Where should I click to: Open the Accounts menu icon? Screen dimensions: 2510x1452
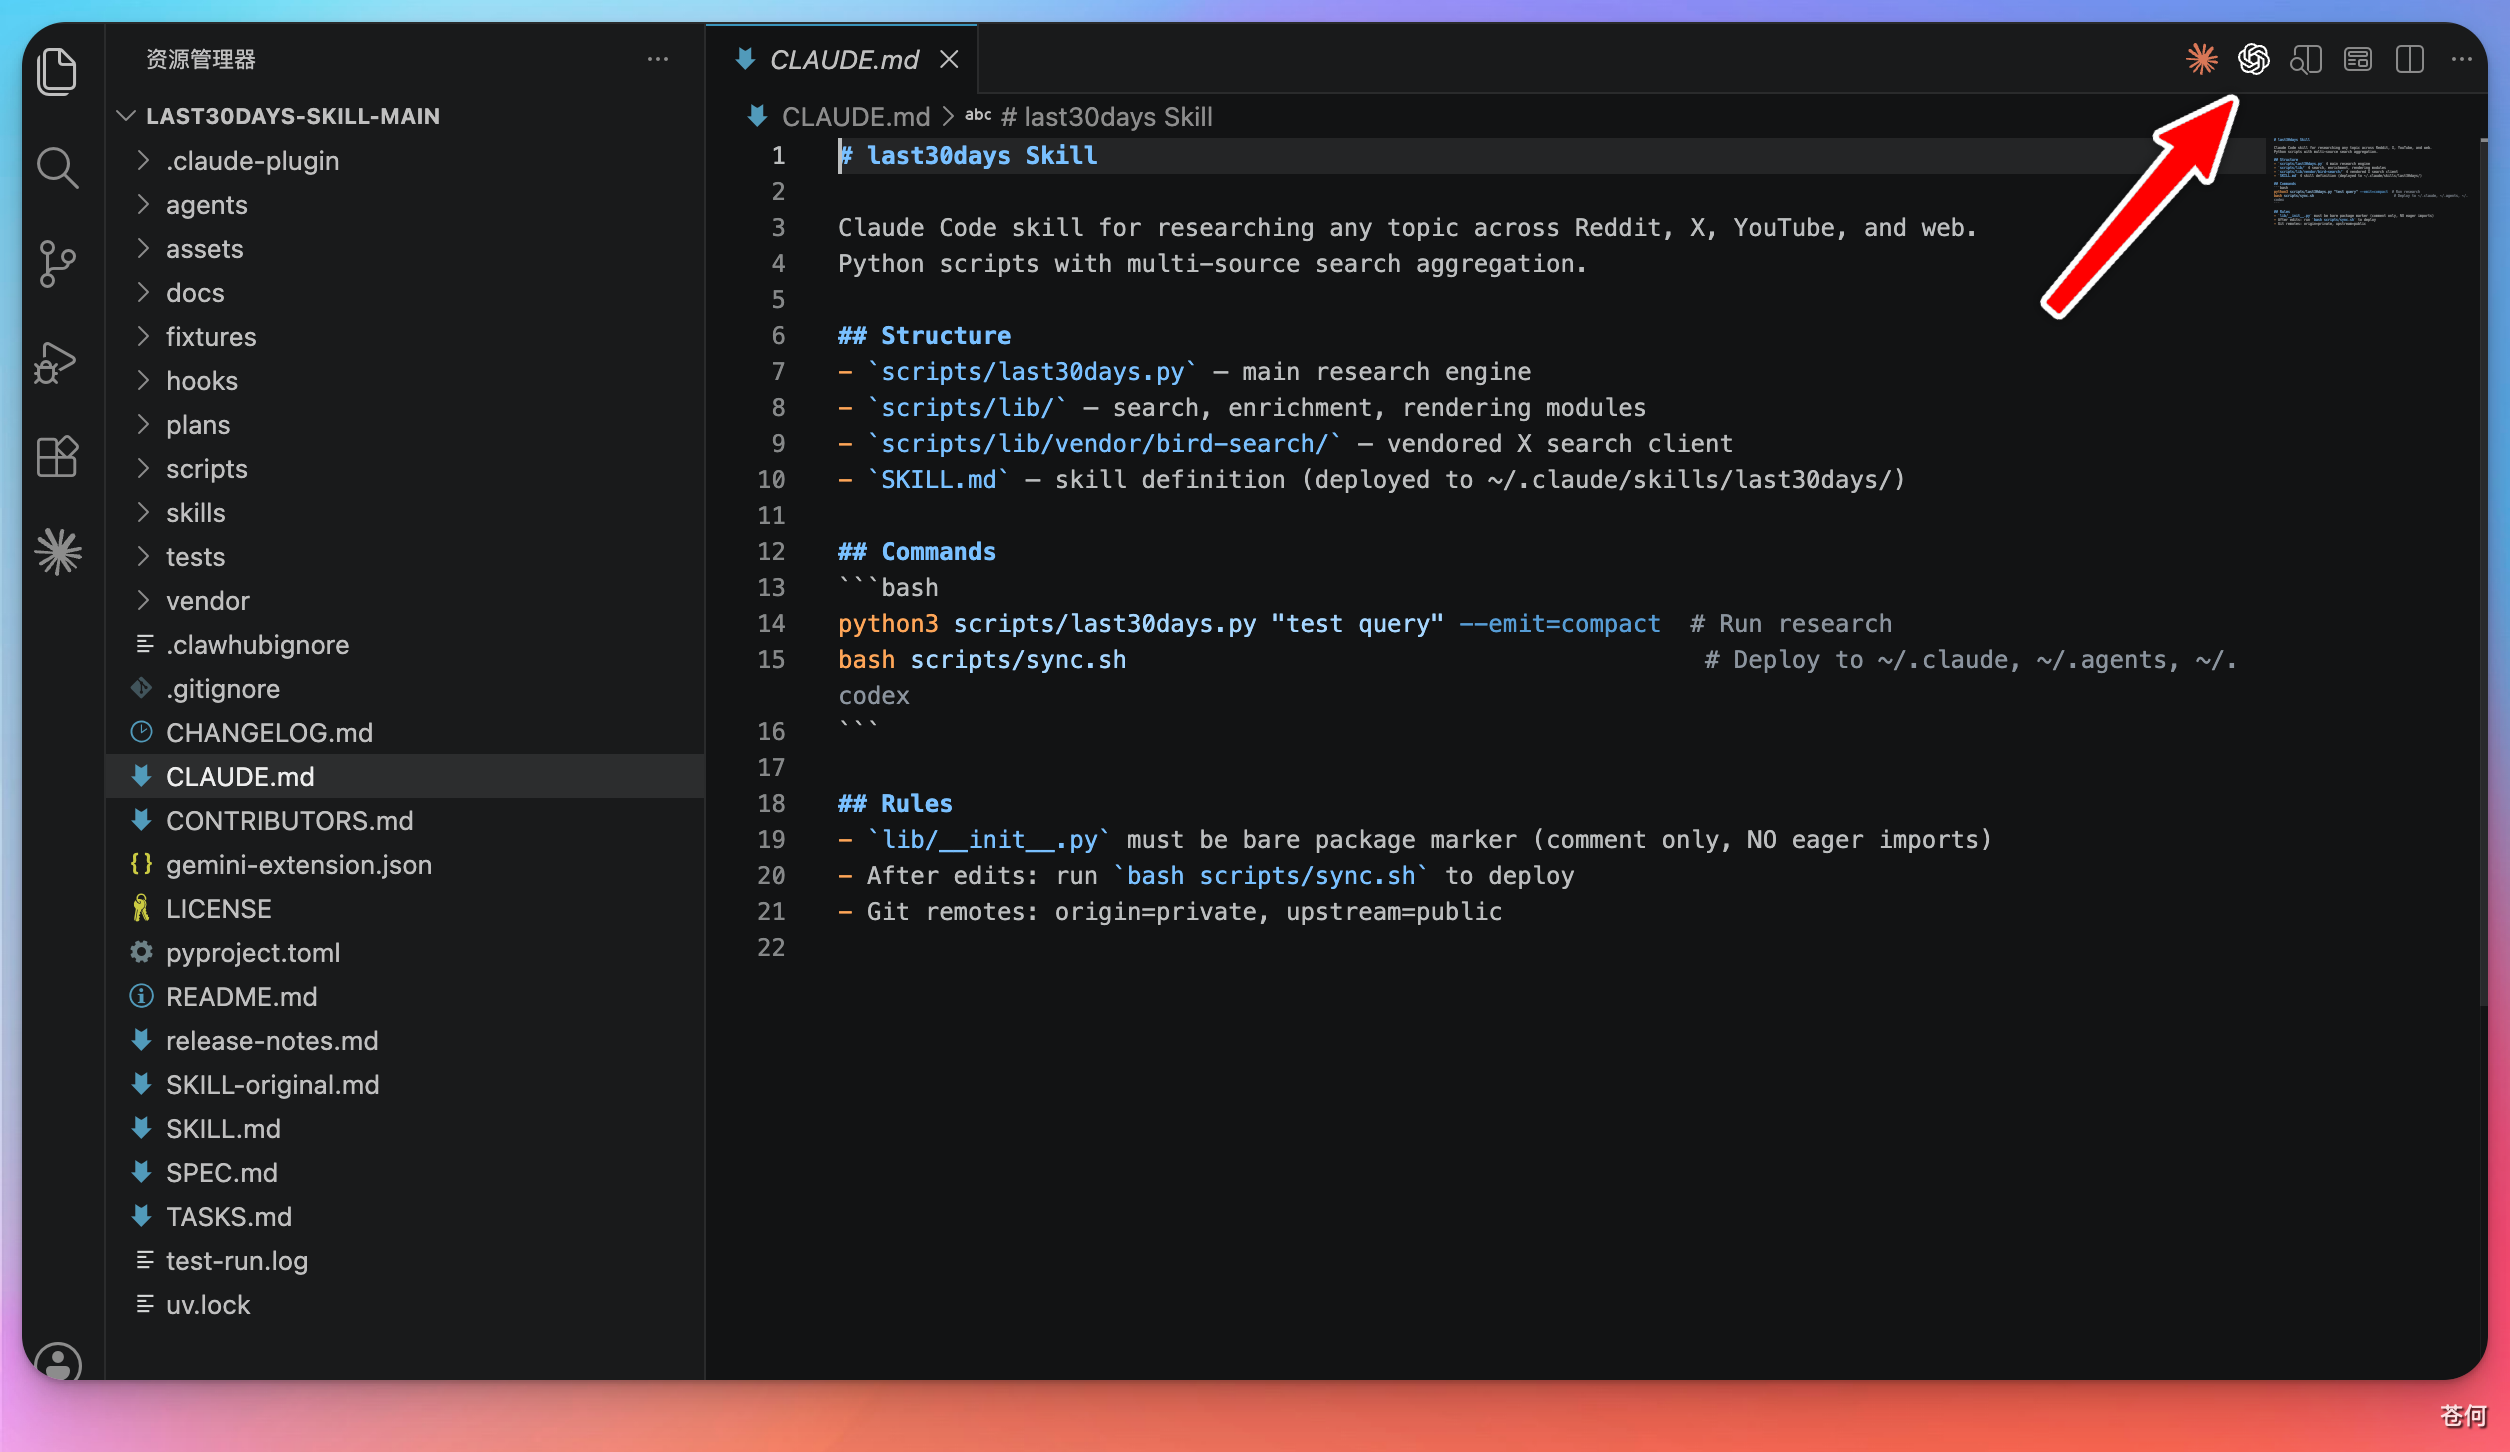pyautogui.click(x=57, y=1361)
